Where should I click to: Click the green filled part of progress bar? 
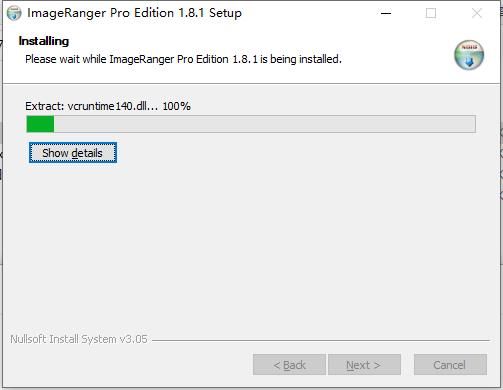(x=40, y=124)
